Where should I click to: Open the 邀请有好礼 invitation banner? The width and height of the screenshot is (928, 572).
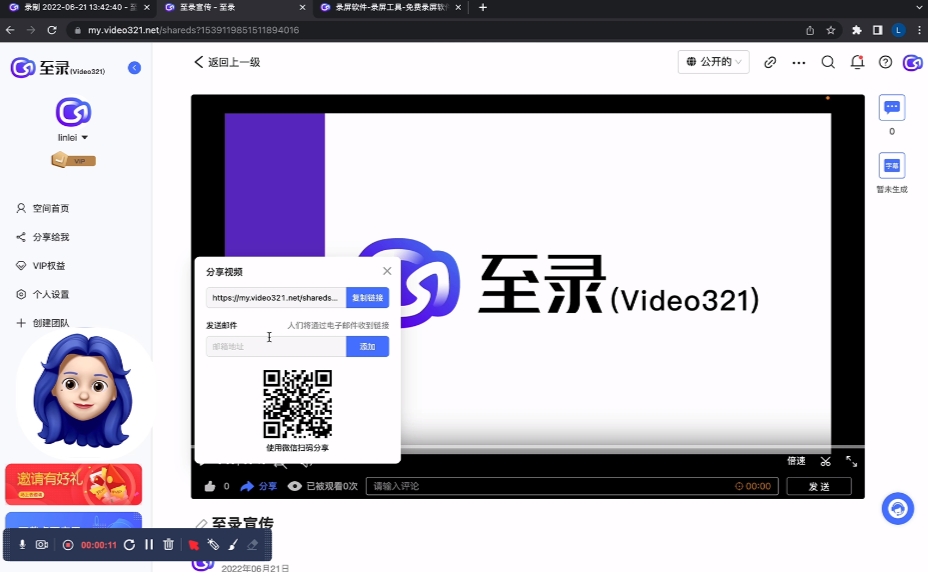pyautogui.click(x=73, y=484)
